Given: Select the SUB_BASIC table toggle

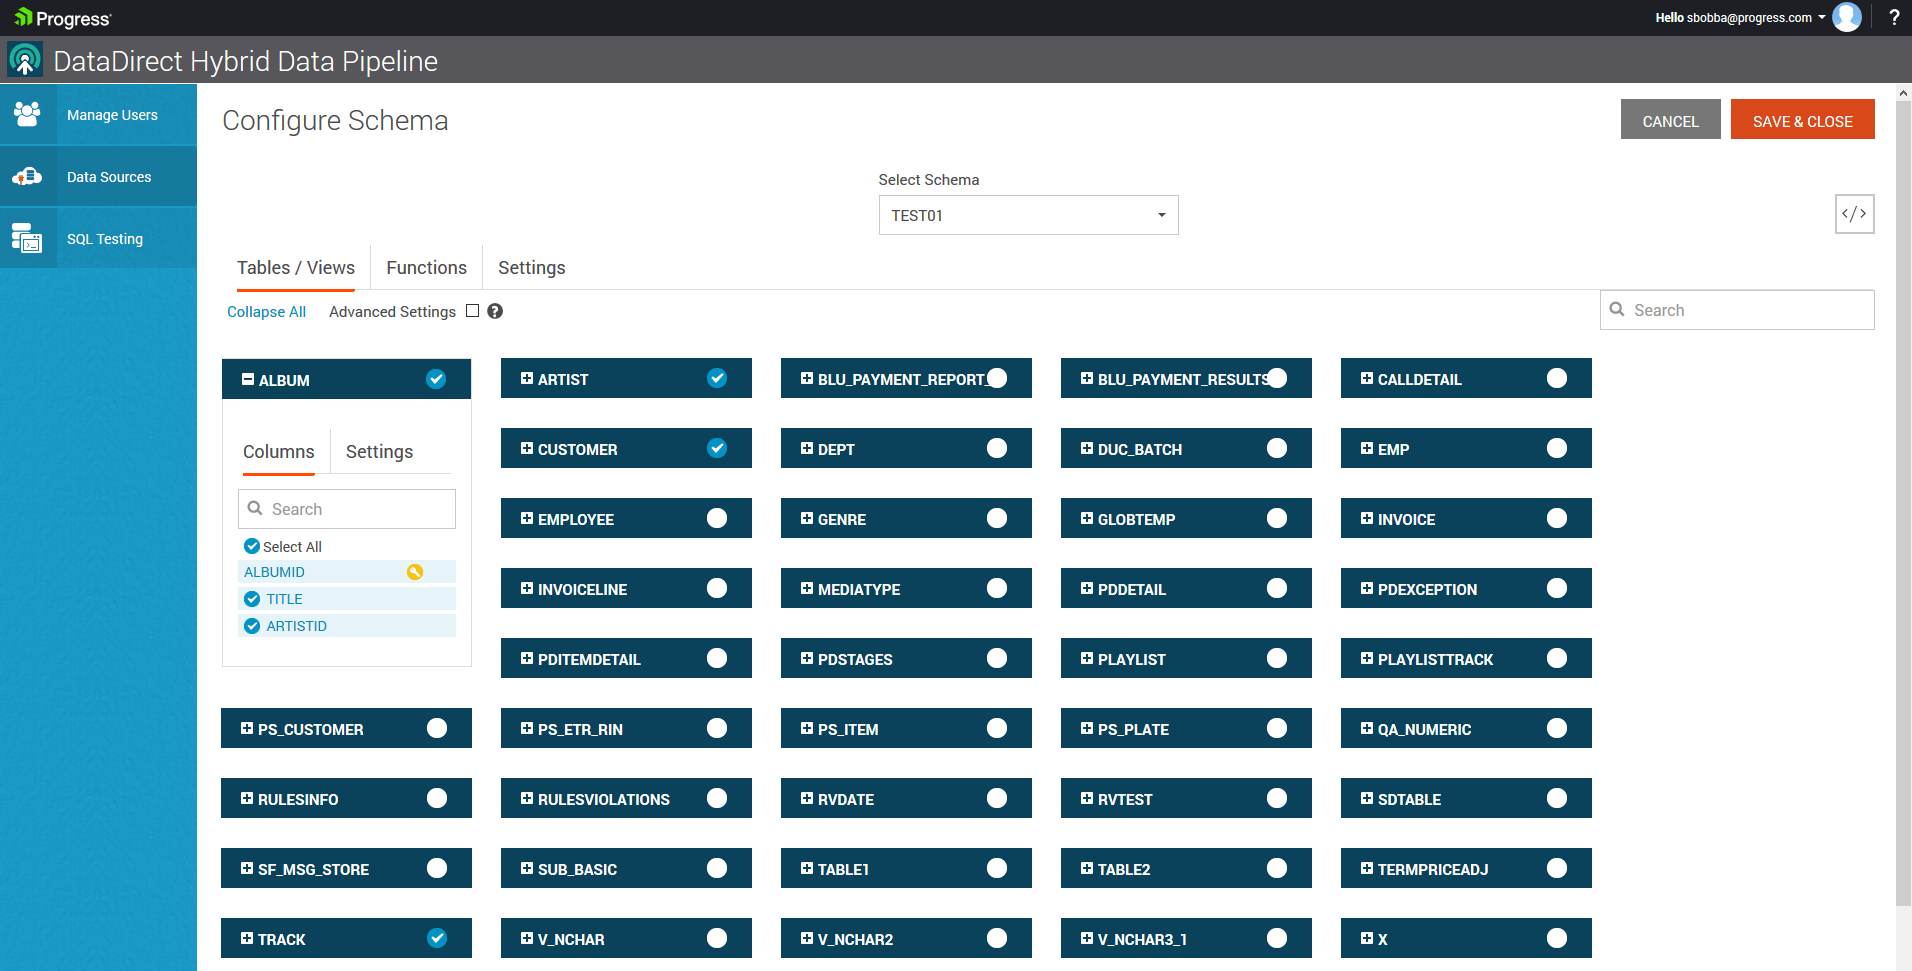Looking at the screenshot, I should [717, 868].
